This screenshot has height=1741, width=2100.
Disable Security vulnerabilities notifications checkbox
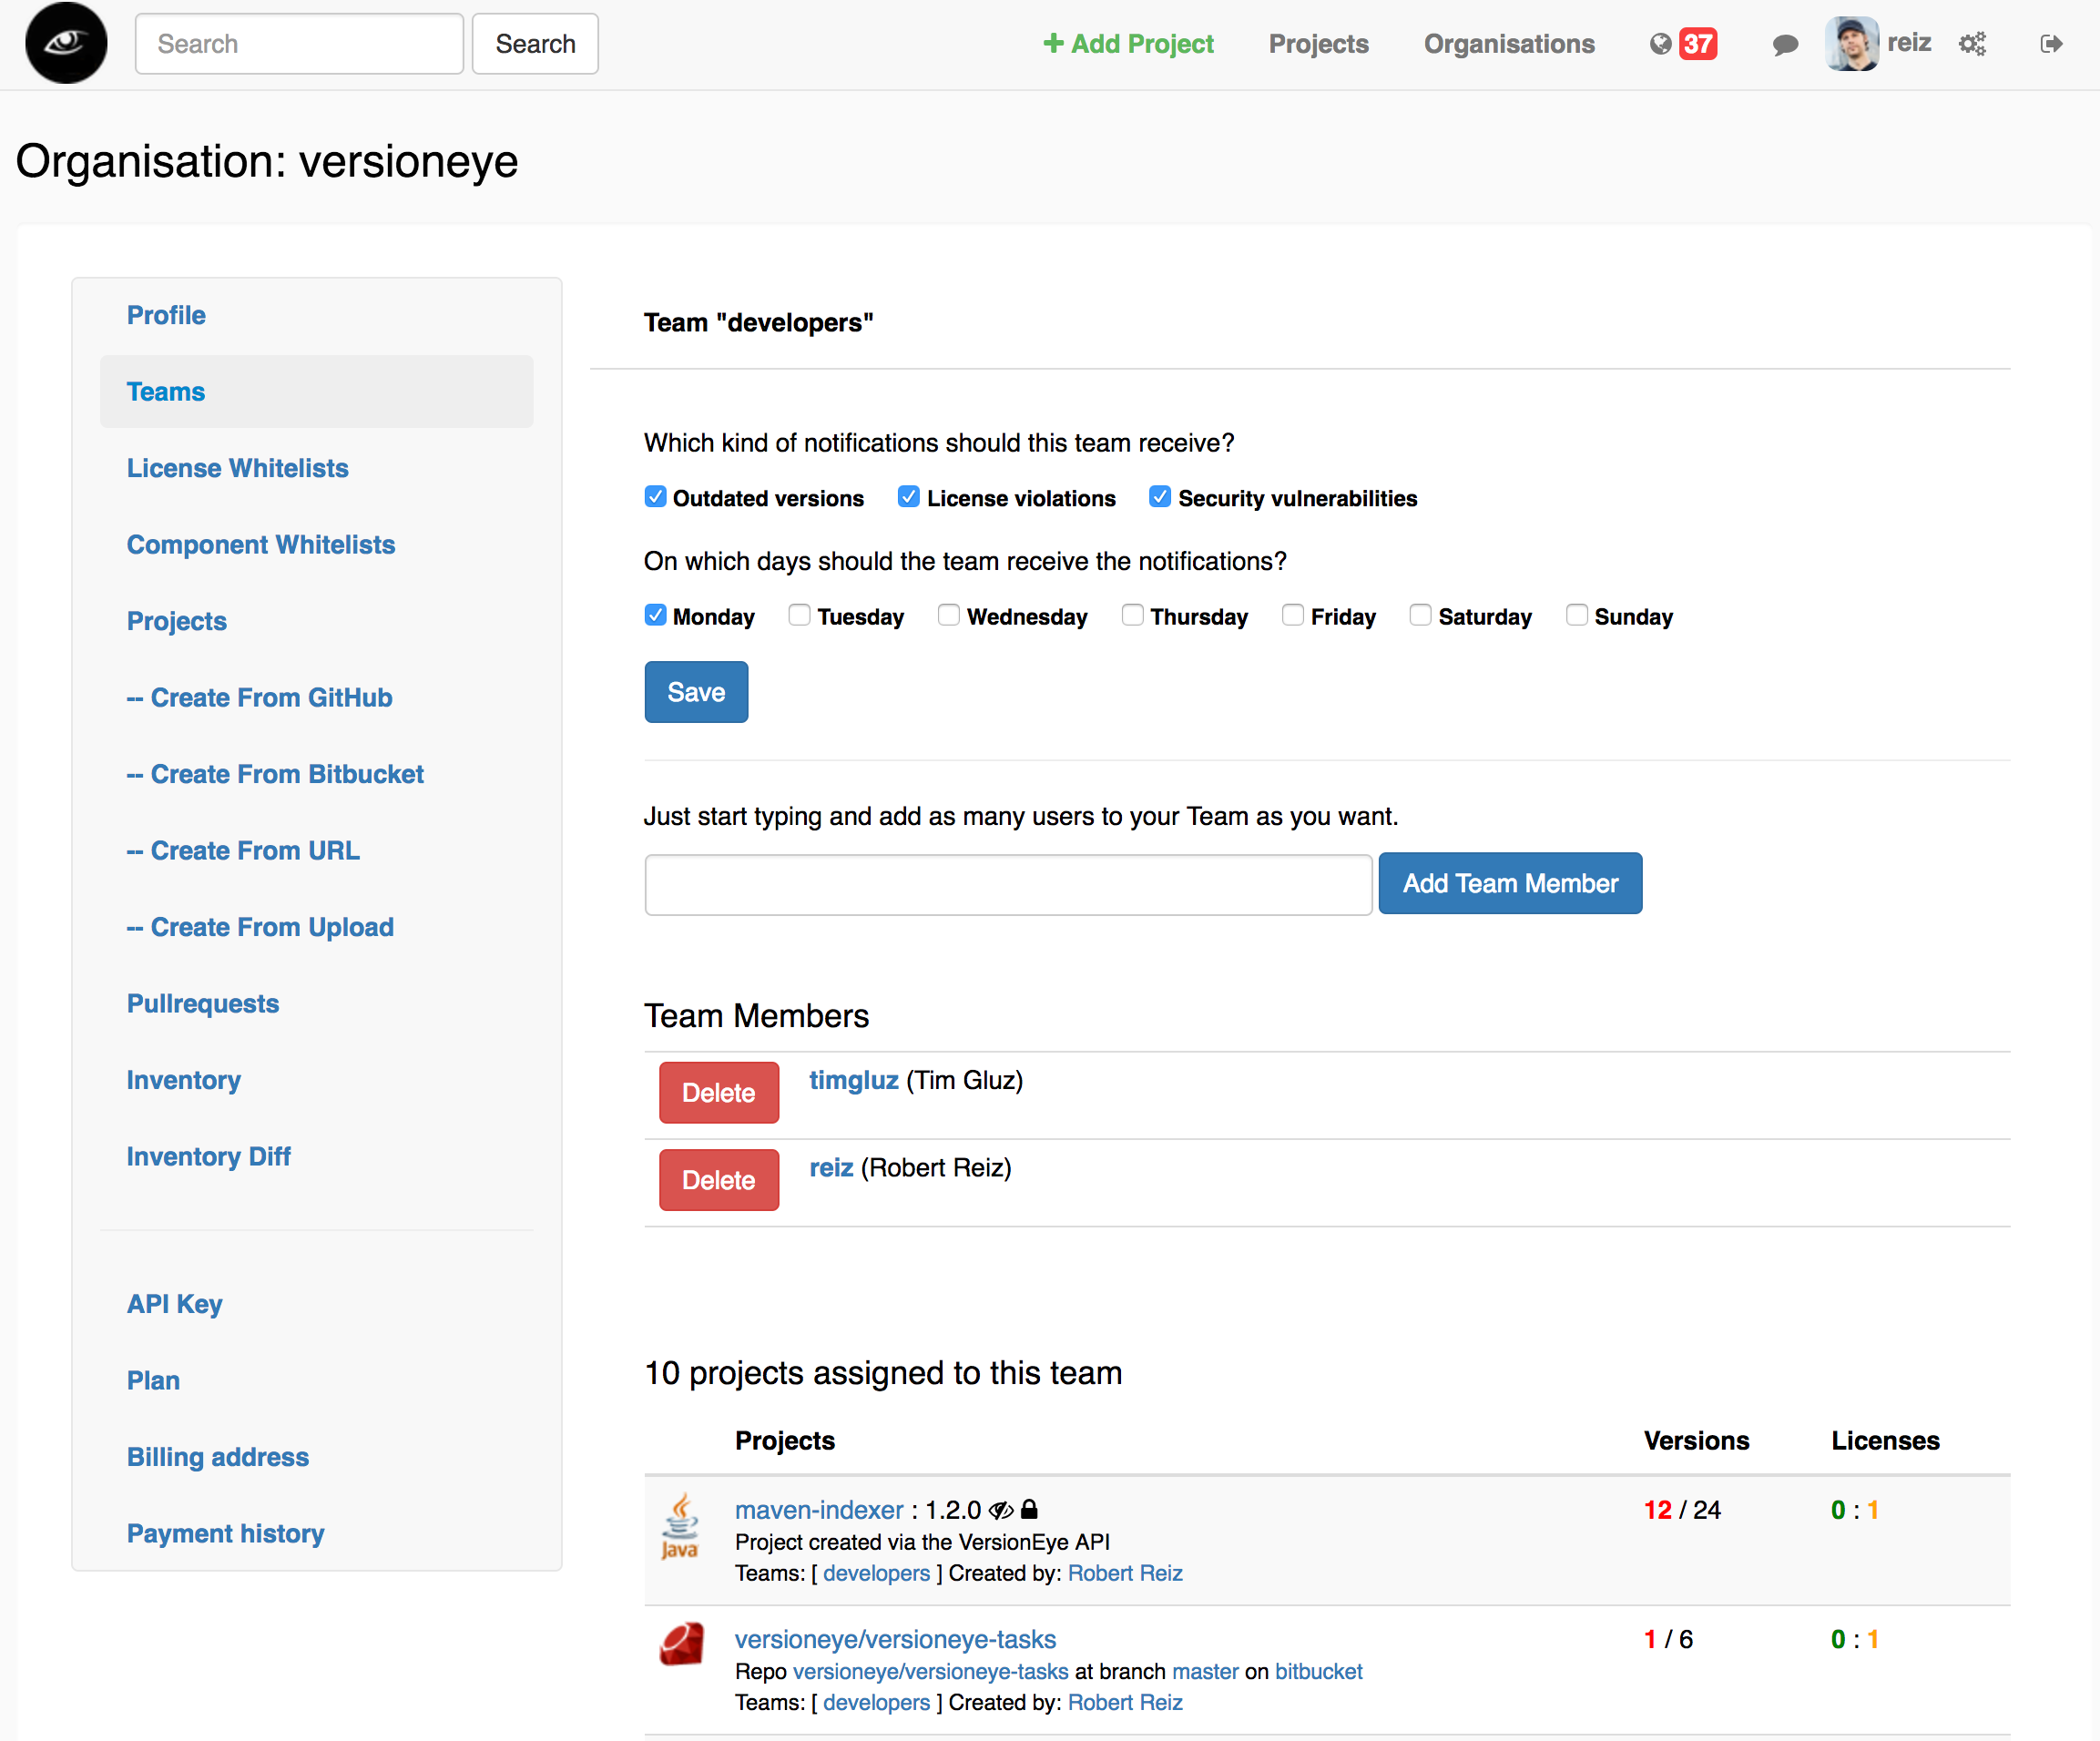point(1160,497)
